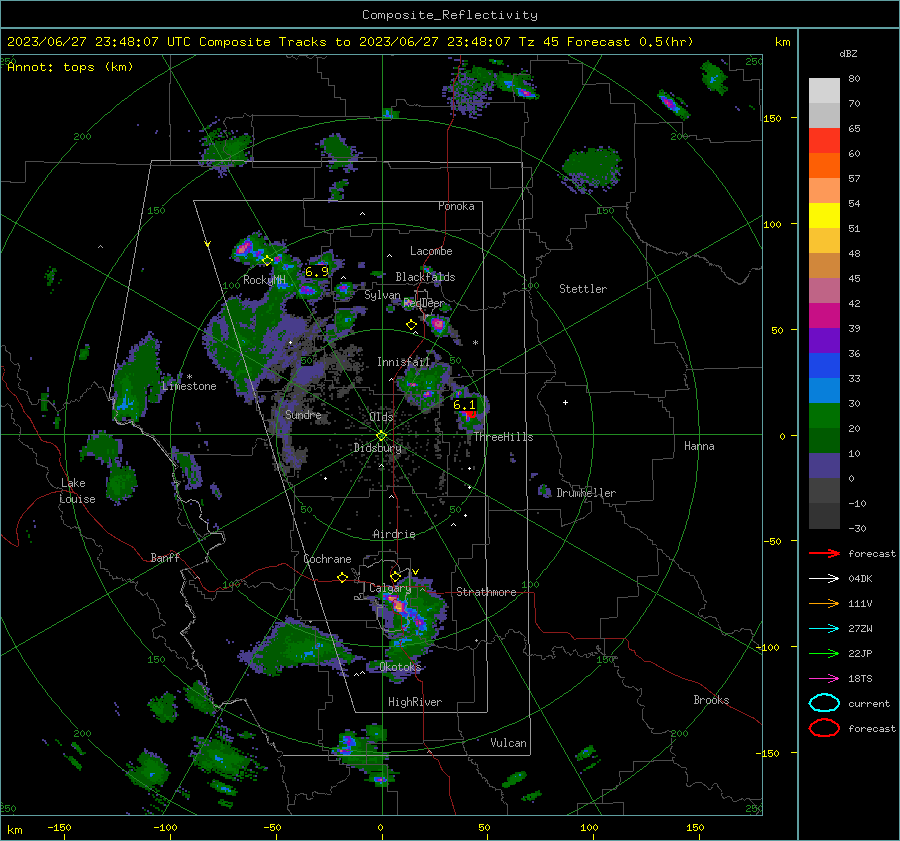Viewport: 900px width, 841px height.
Task: Click the Olds city label
Action: [381, 416]
